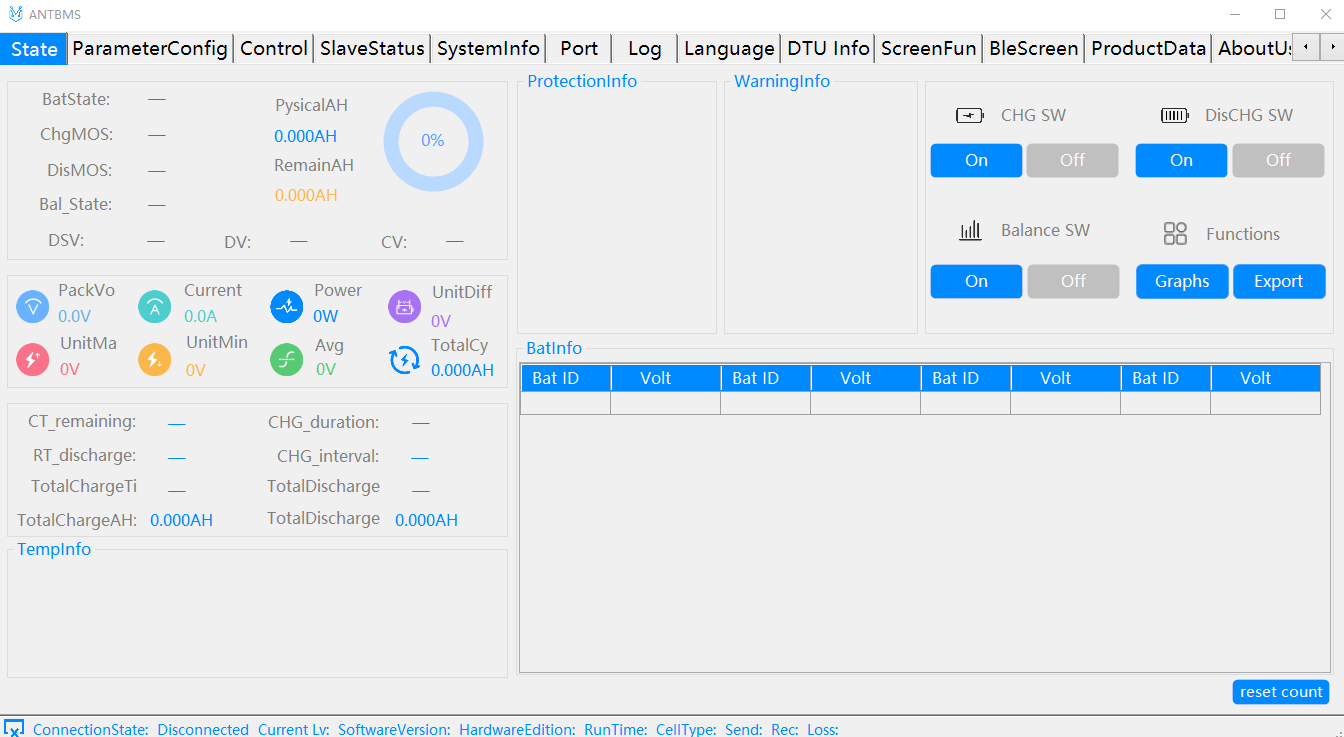
Task: Click the 0% state of charge ring
Action: tap(433, 141)
